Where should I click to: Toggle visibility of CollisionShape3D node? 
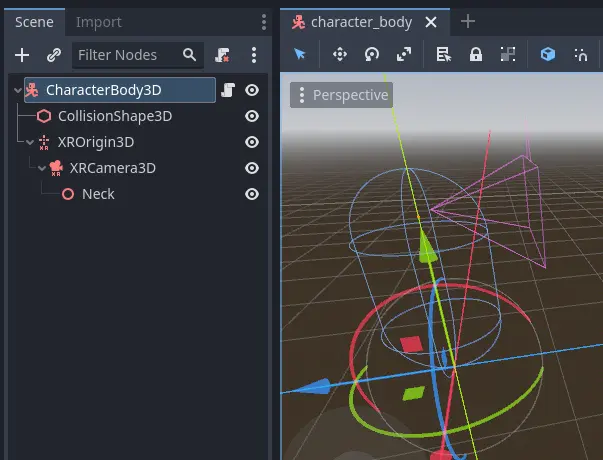click(252, 116)
